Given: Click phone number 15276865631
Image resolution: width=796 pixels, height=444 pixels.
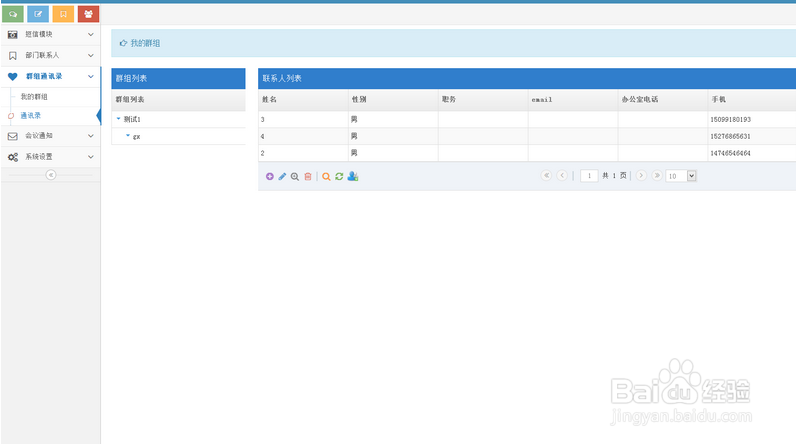Looking at the screenshot, I should tap(731, 136).
